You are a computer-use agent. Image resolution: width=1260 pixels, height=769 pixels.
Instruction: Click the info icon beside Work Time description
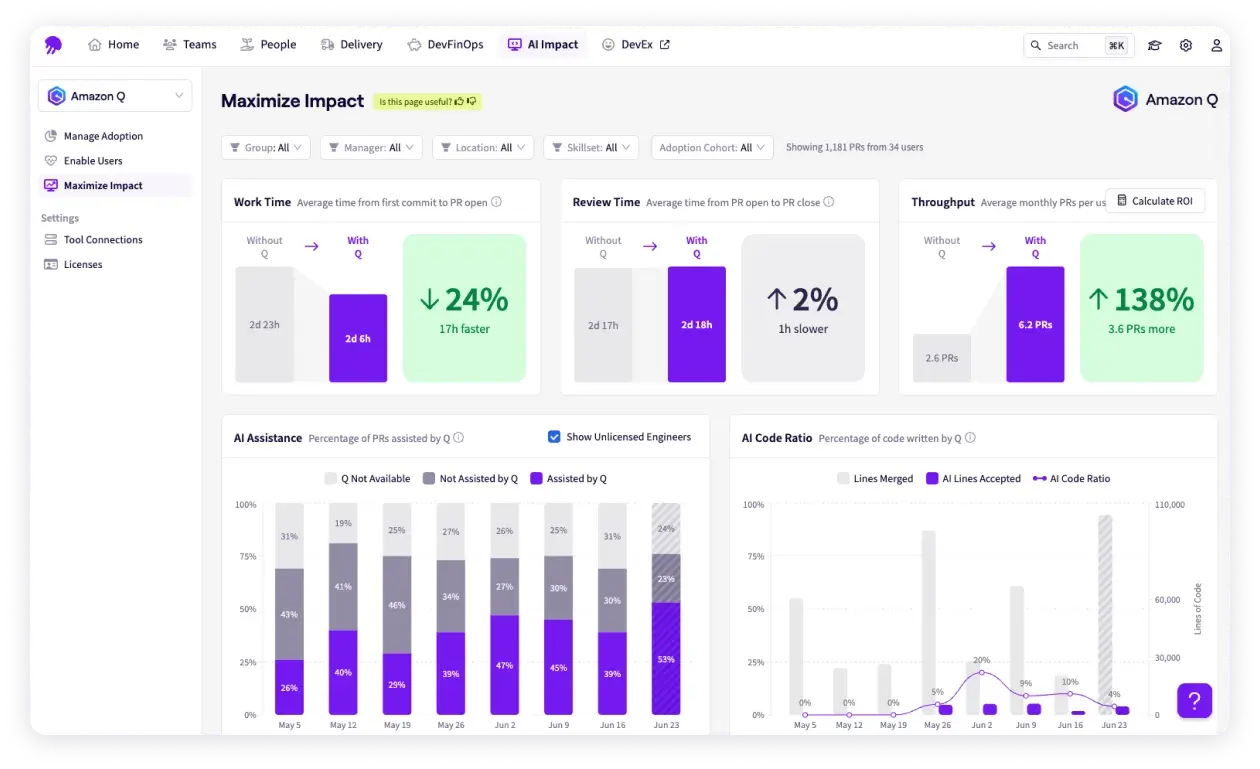(x=496, y=202)
